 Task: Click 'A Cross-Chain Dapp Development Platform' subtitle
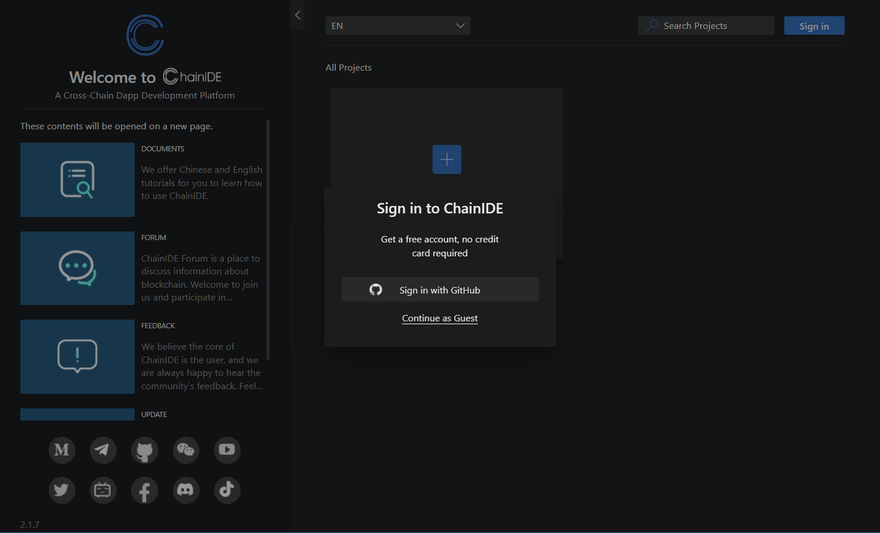tap(145, 95)
